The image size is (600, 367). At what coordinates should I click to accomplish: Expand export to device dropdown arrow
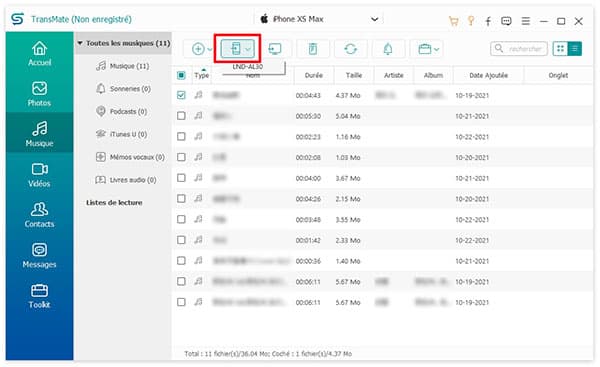tap(248, 49)
